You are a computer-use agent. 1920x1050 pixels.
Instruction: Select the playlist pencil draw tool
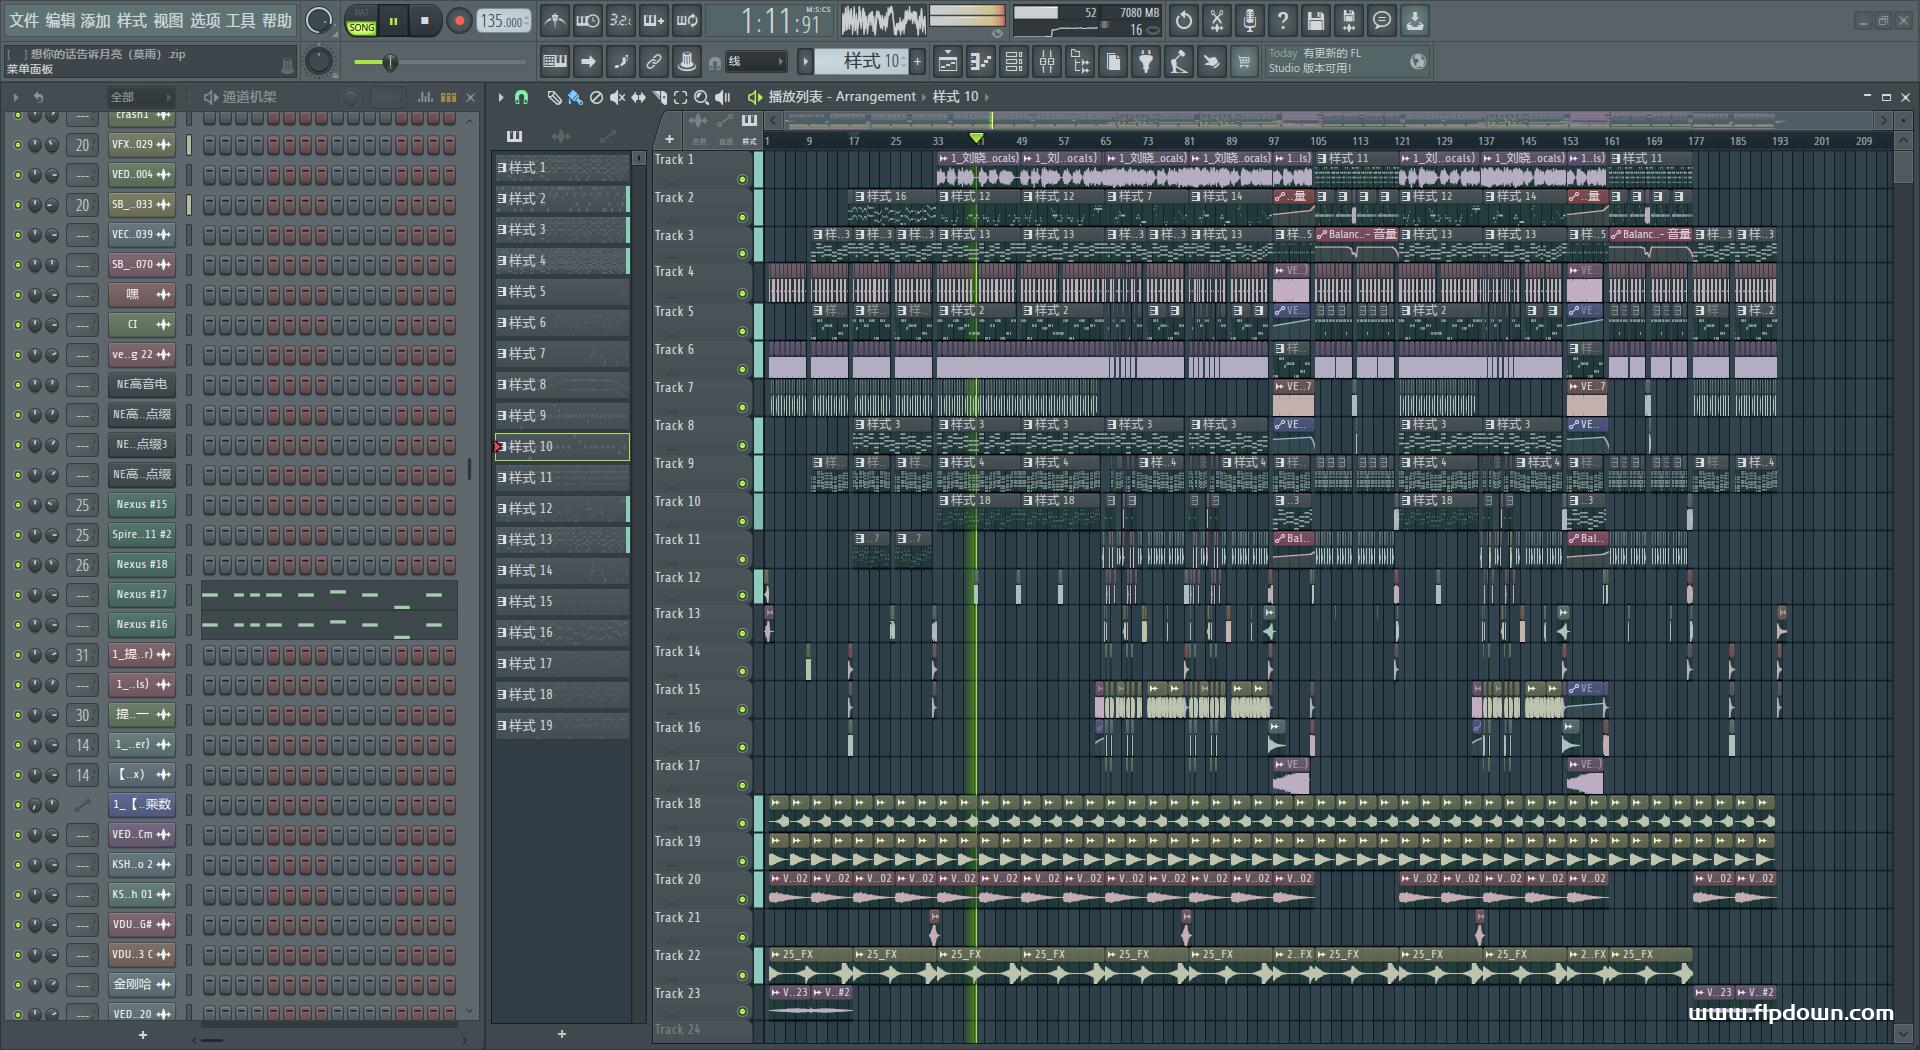(x=554, y=97)
